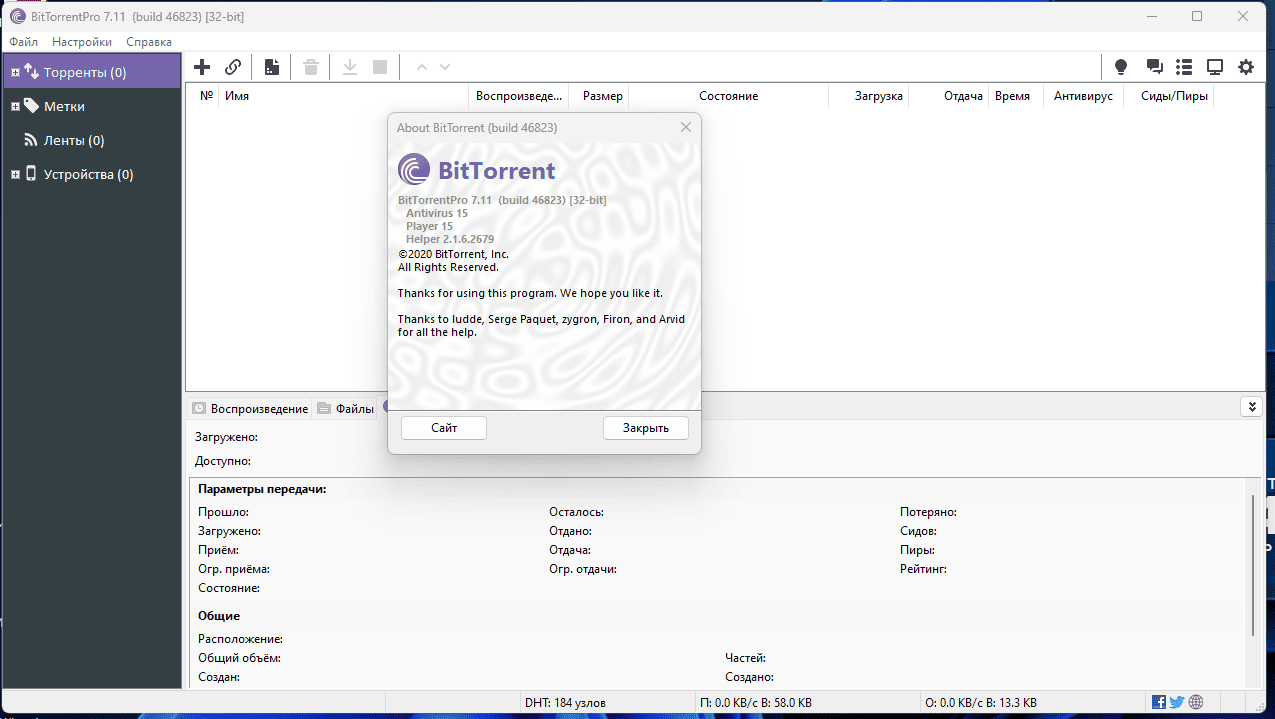Click the download speed П: 0.0 KB/с status

point(756,703)
